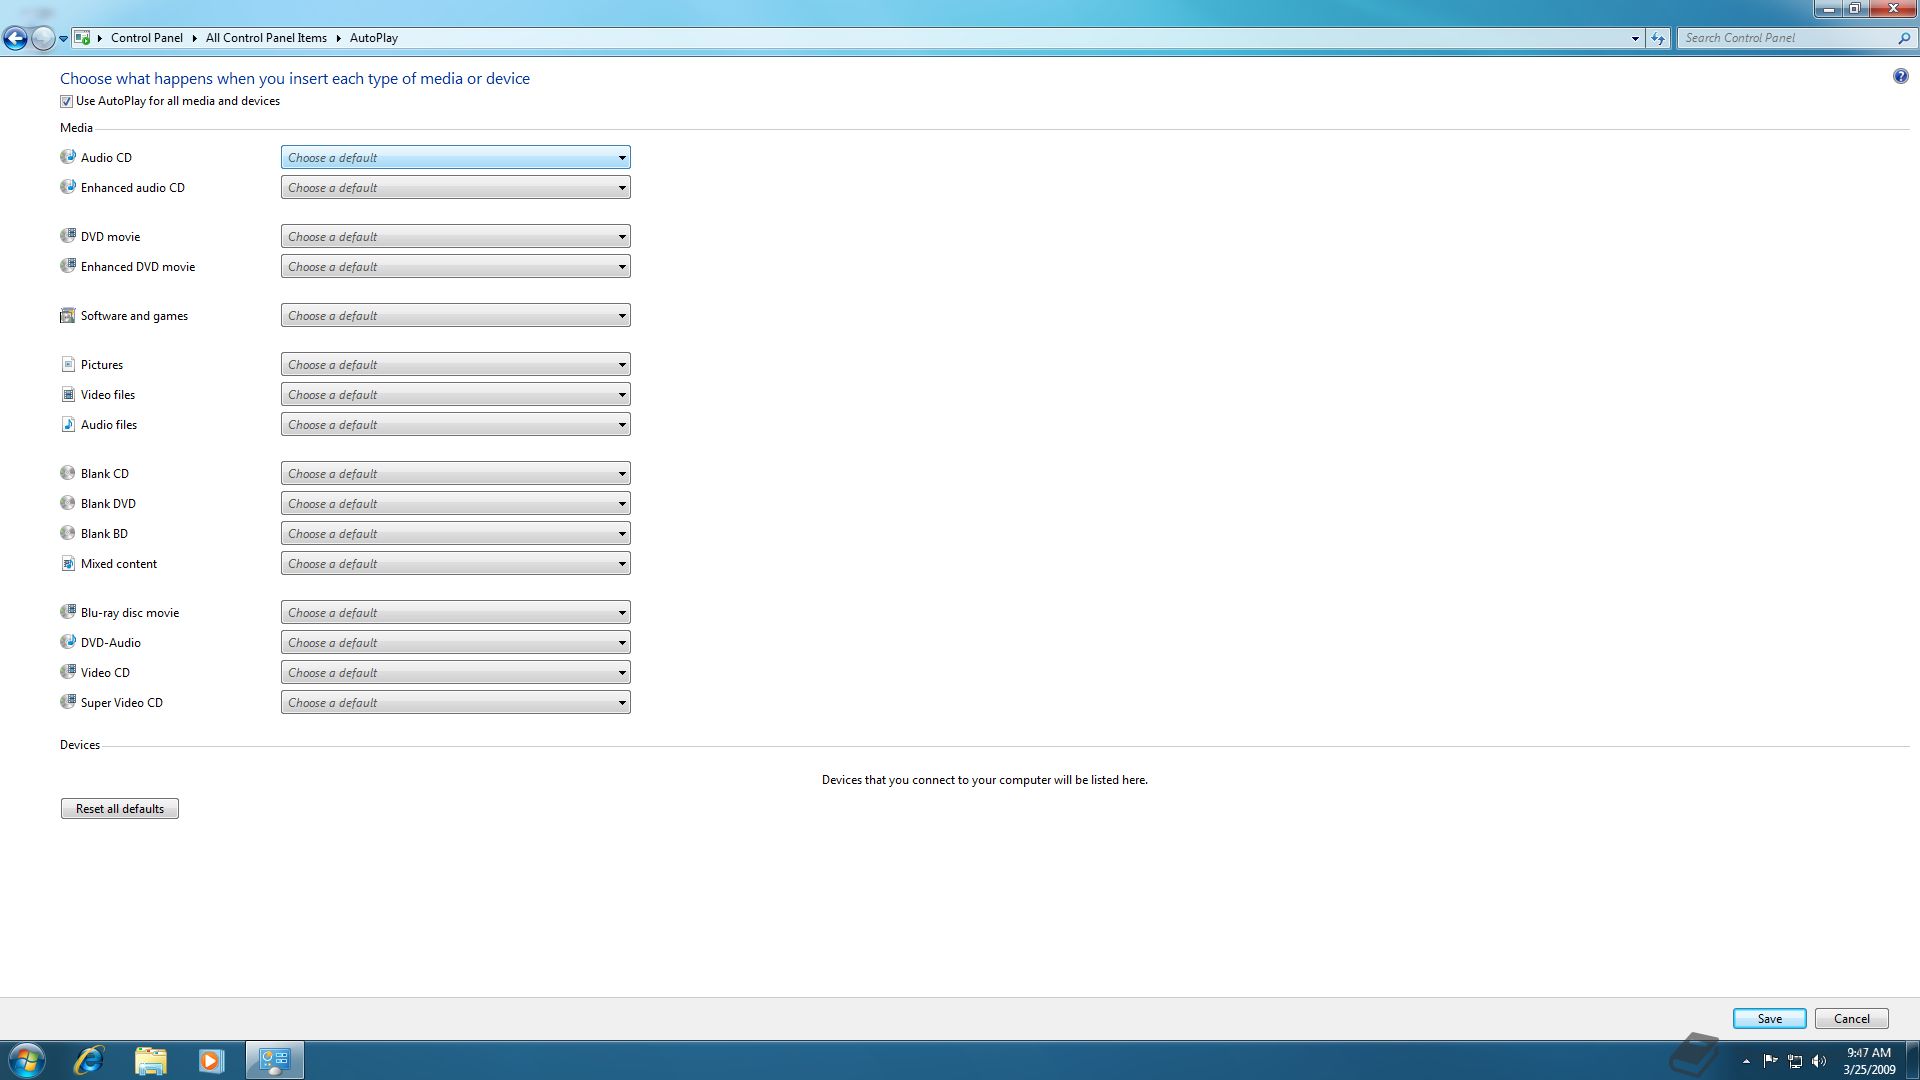Go to All Control Panel Items breadcrumb
Screen dimensions: 1920x1080
[x=266, y=38]
